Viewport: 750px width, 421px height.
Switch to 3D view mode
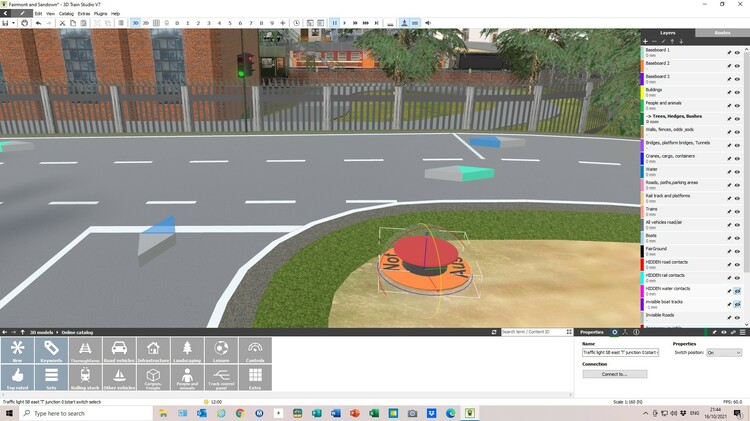[135, 23]
